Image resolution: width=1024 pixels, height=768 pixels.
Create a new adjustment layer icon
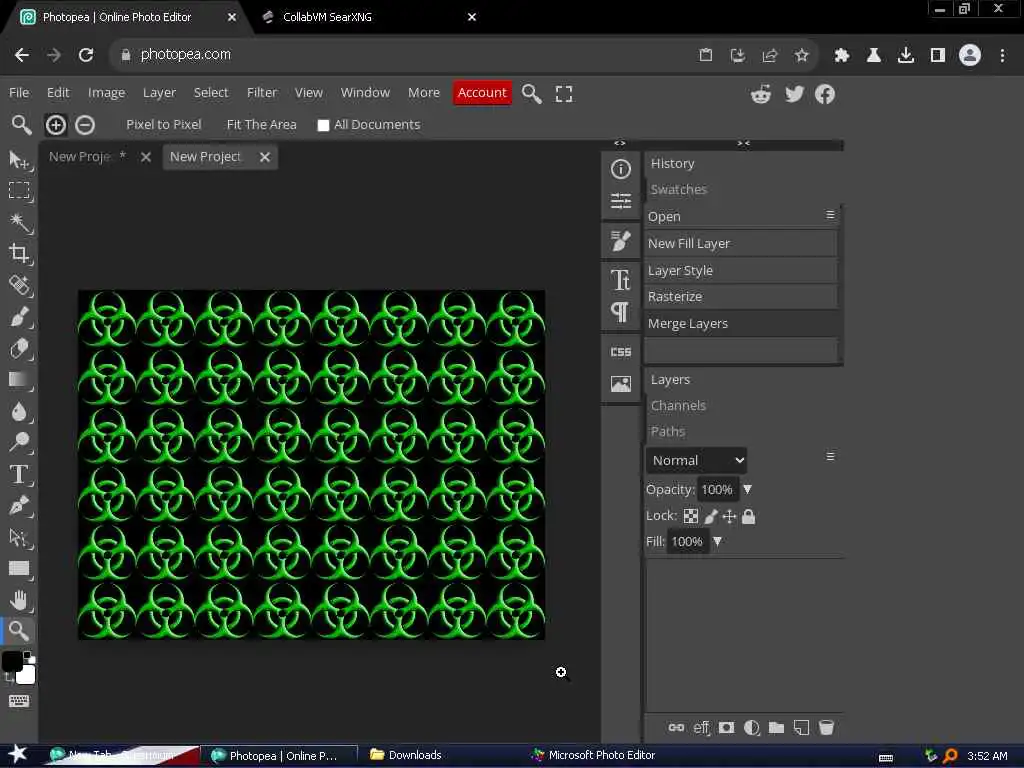752,728
